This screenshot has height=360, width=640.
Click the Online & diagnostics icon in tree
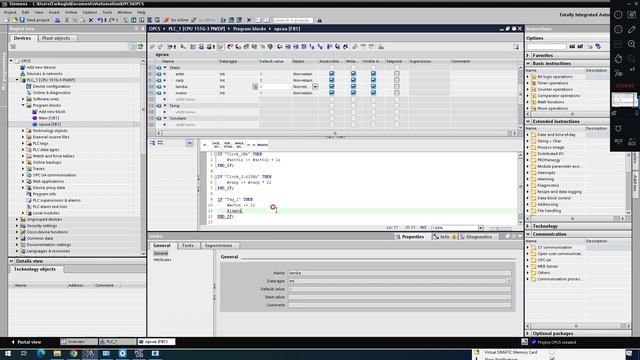pyautogui.click(x=29, y=93)
